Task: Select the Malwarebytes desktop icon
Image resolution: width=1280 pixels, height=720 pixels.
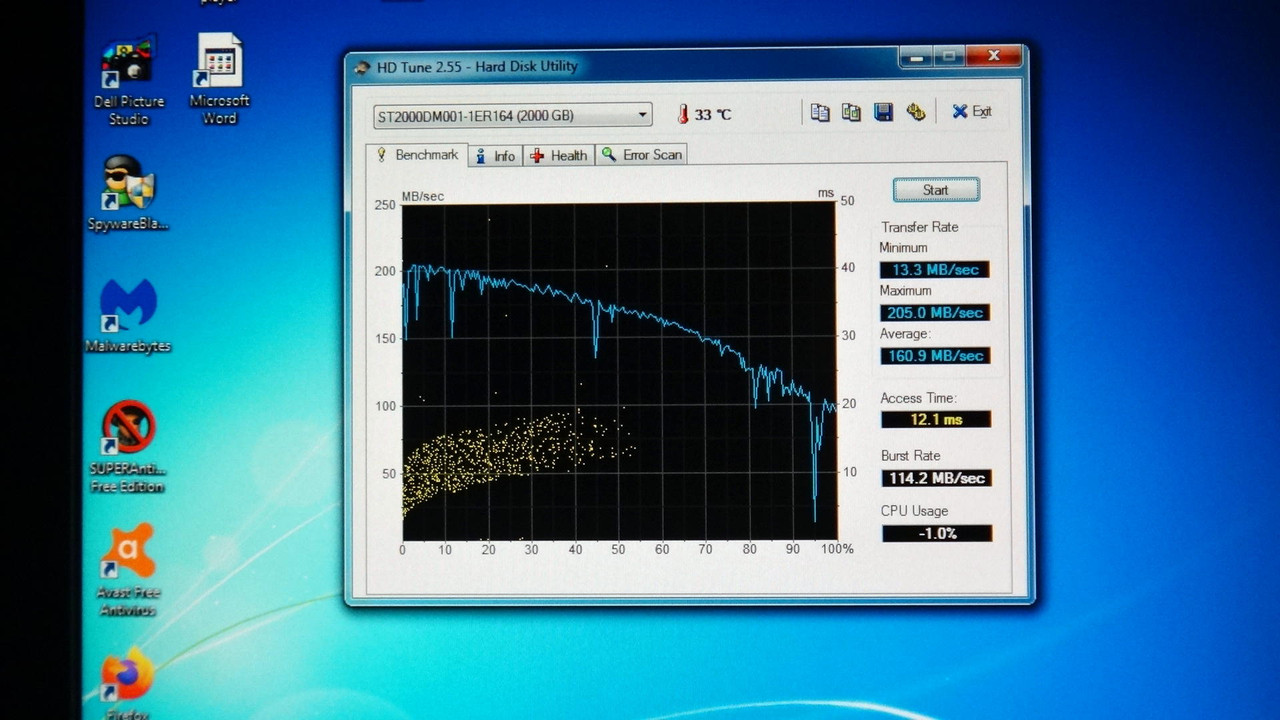Action: click(x=128, y=316)
